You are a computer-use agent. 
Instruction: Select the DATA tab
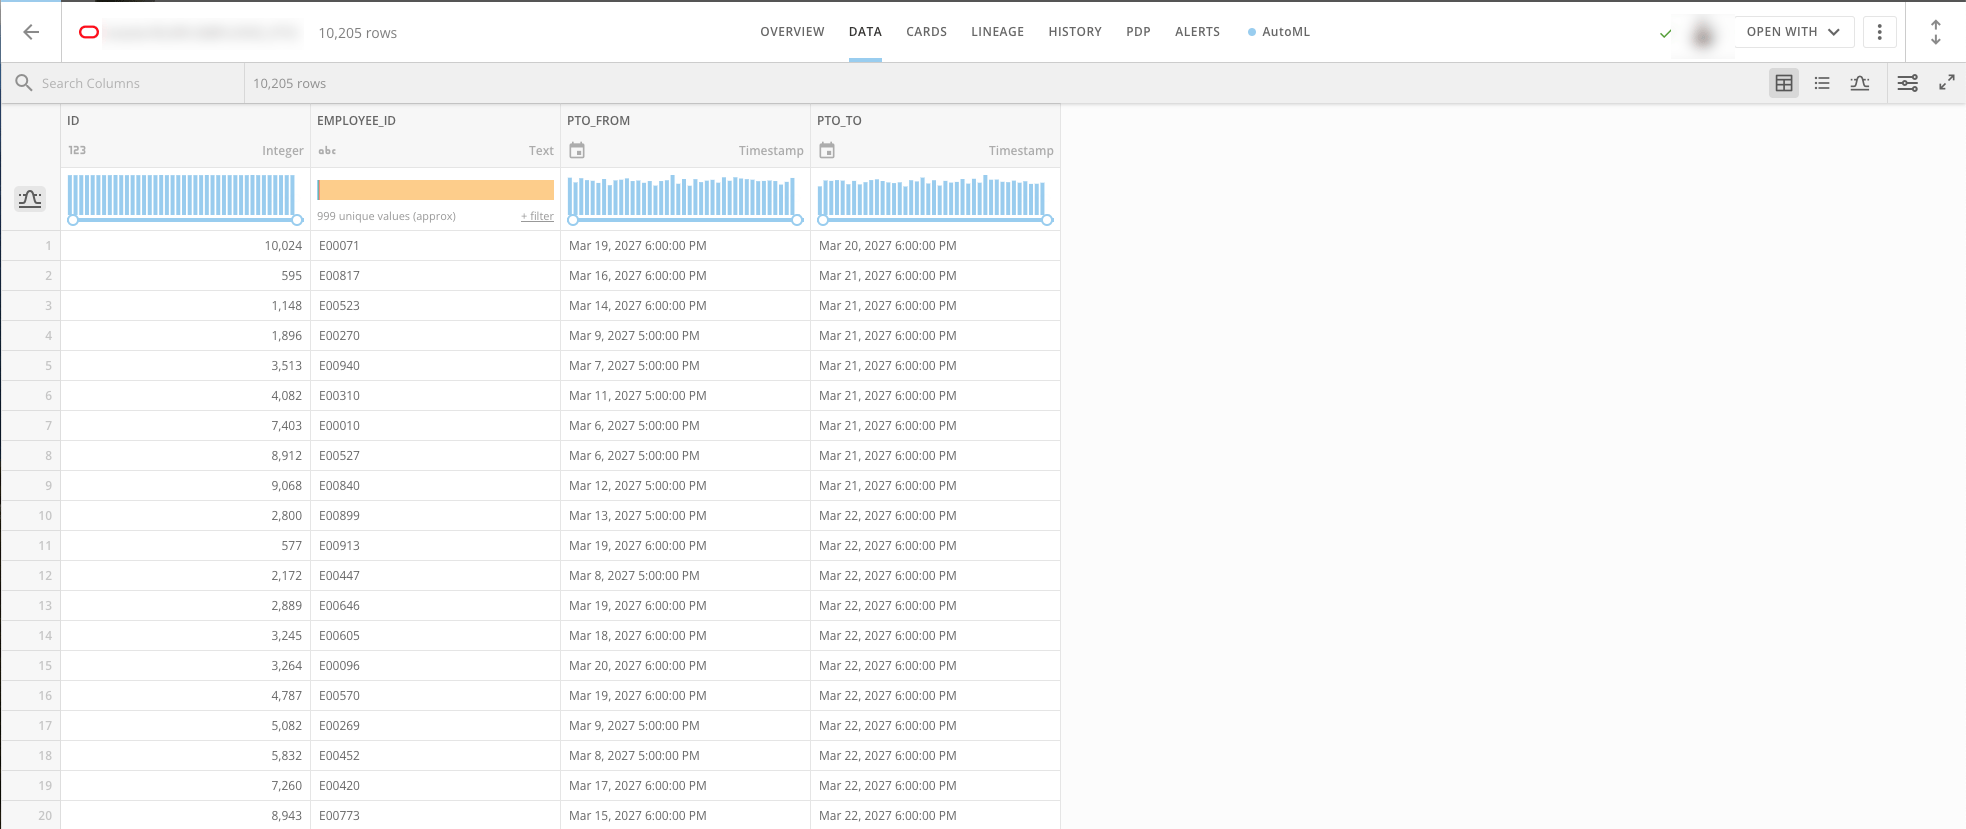865,32
